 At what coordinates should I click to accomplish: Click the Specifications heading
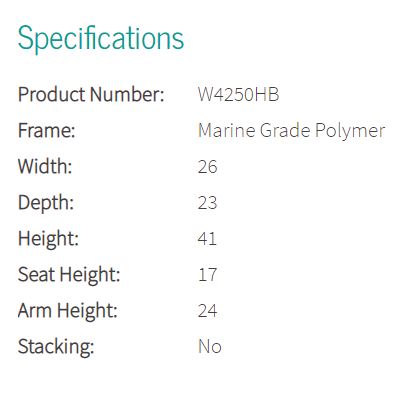coord(101,39)
